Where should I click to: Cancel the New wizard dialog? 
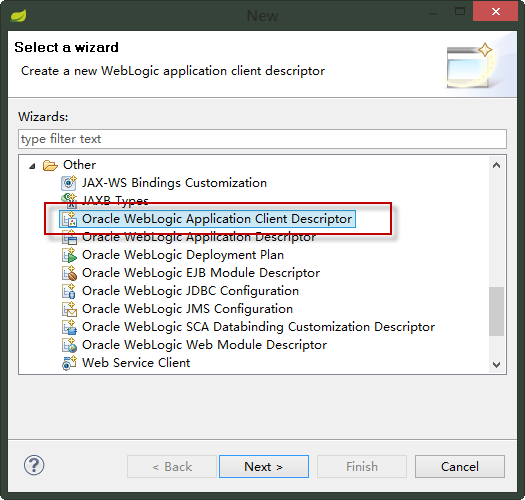click(460, 467)
